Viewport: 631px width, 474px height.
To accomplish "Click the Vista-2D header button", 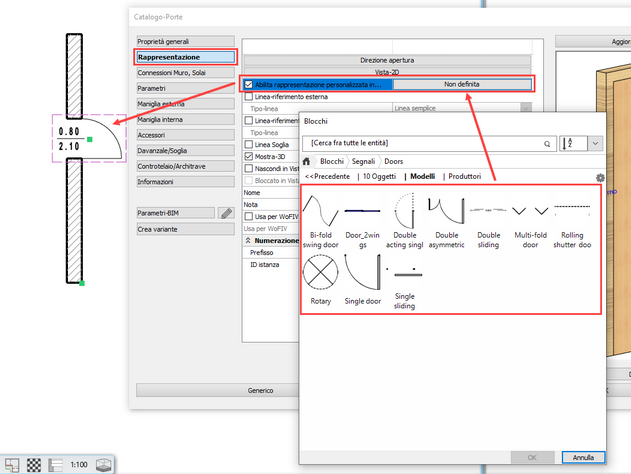I will 387,72.
